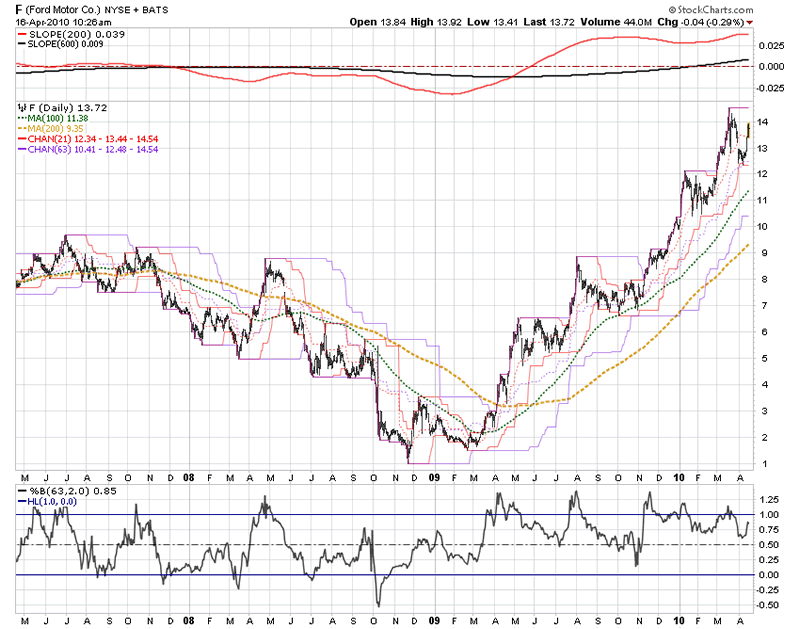The image size is (800, 629).
Task: Click the red CHAN(21) legend line marker
Action: pyautogui.click(x=21, y=138)
